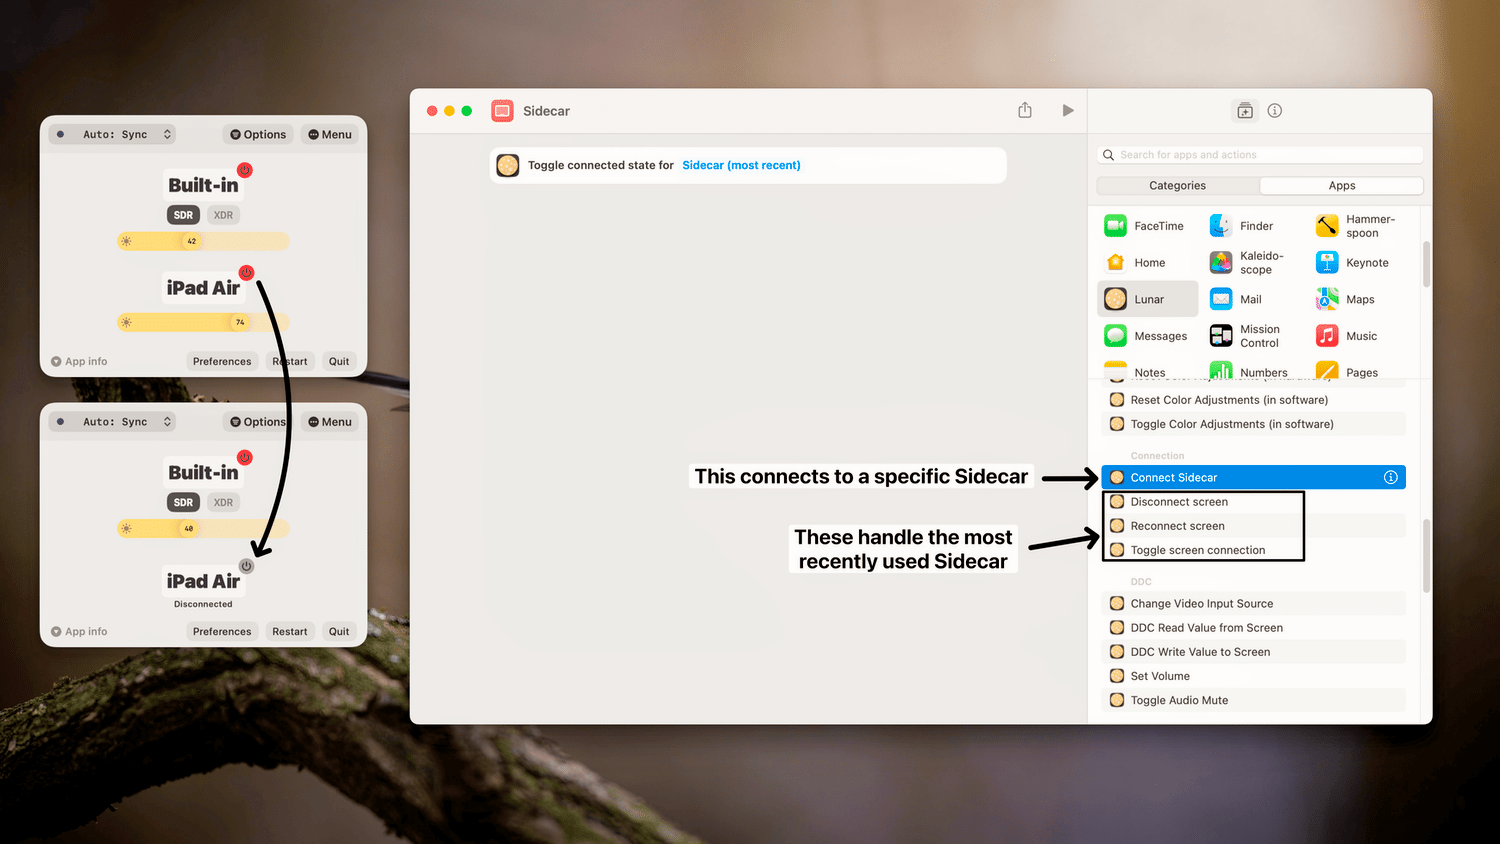The width and height of the screenshot is (1500, 844).
Task: Click the share icon in the Sidecar toolbar
Action: [1025, 110]
